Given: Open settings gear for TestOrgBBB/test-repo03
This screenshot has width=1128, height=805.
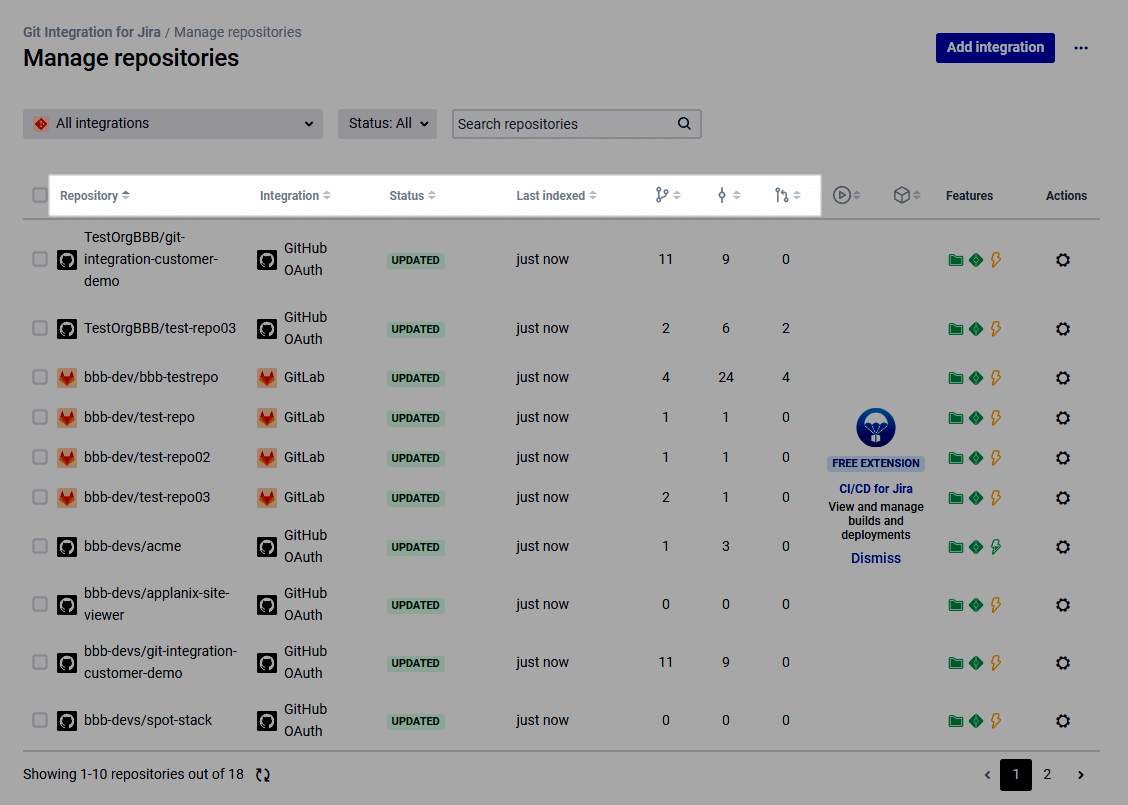Looking at the screenshot, I should 1063,329.
